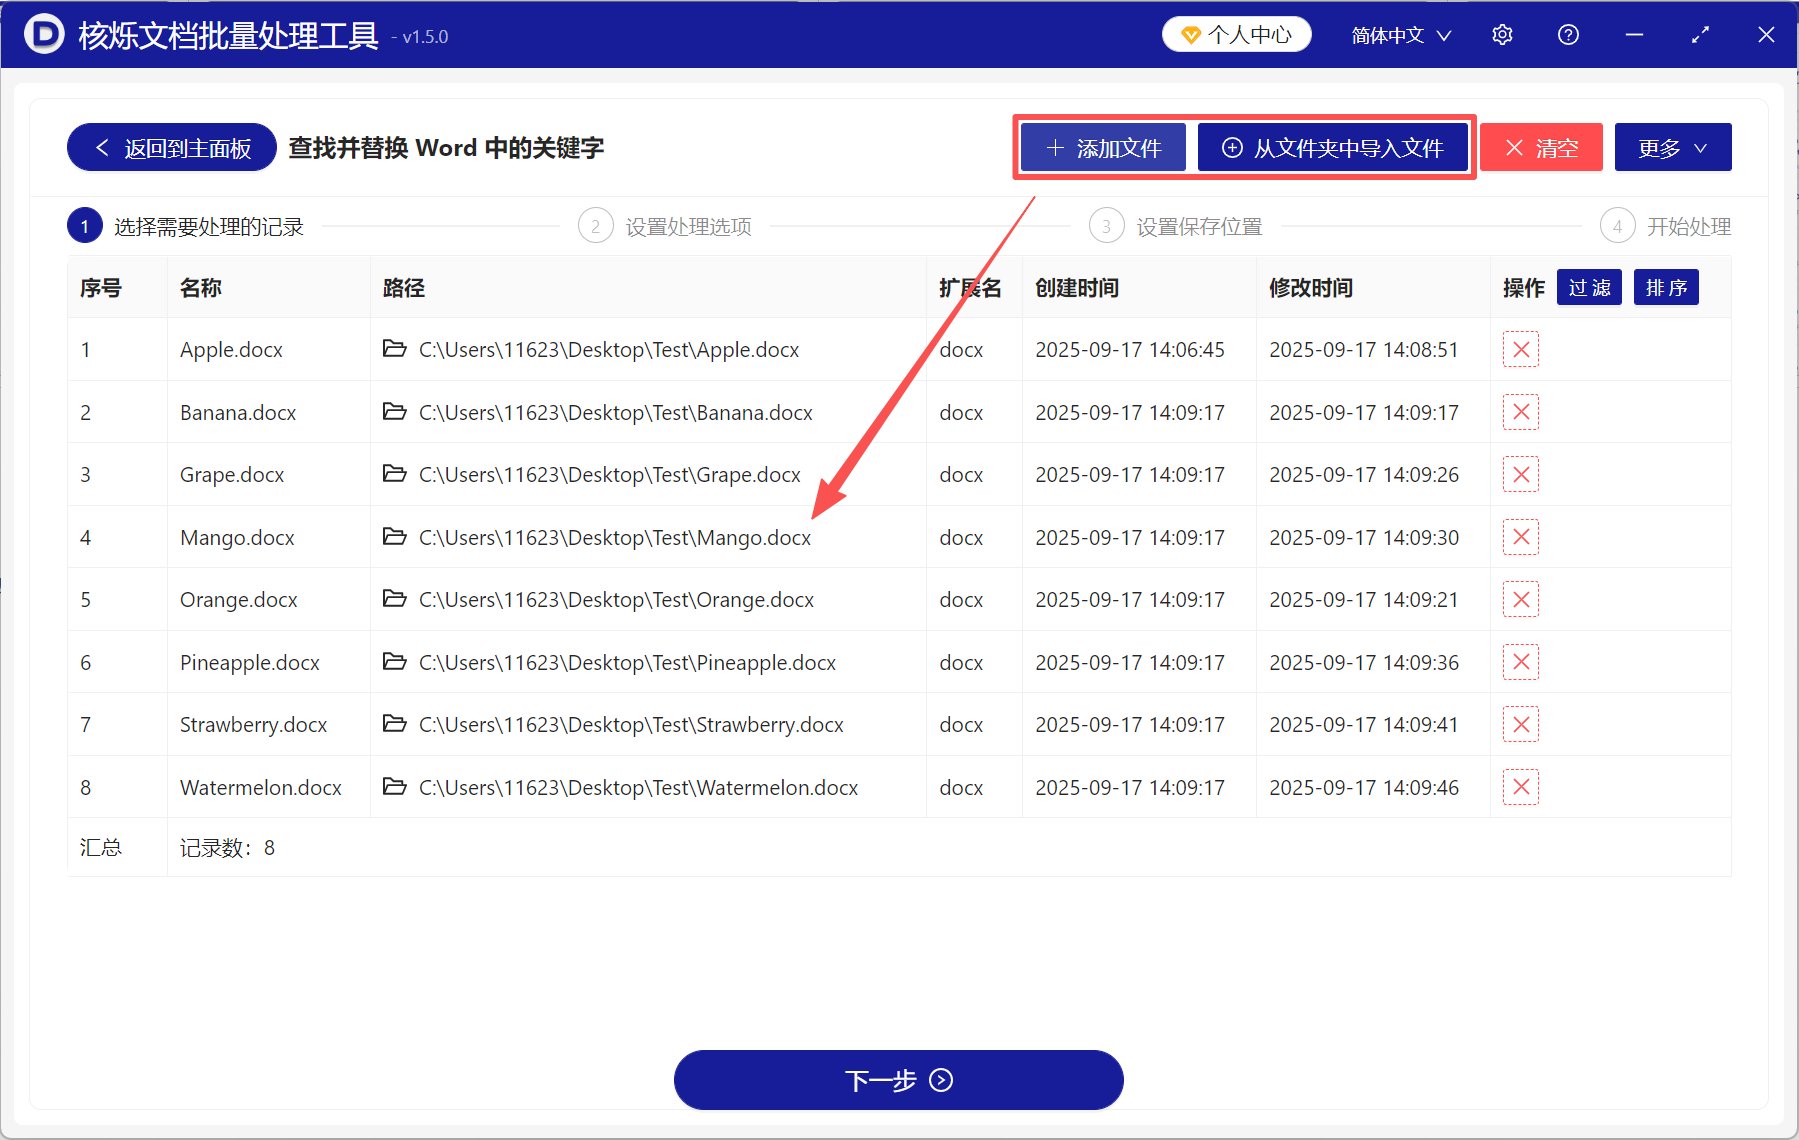Remove Grape.docx using its delete icon
The width and height of the screenshot is (1799, 1140).
click(1520, 474)
